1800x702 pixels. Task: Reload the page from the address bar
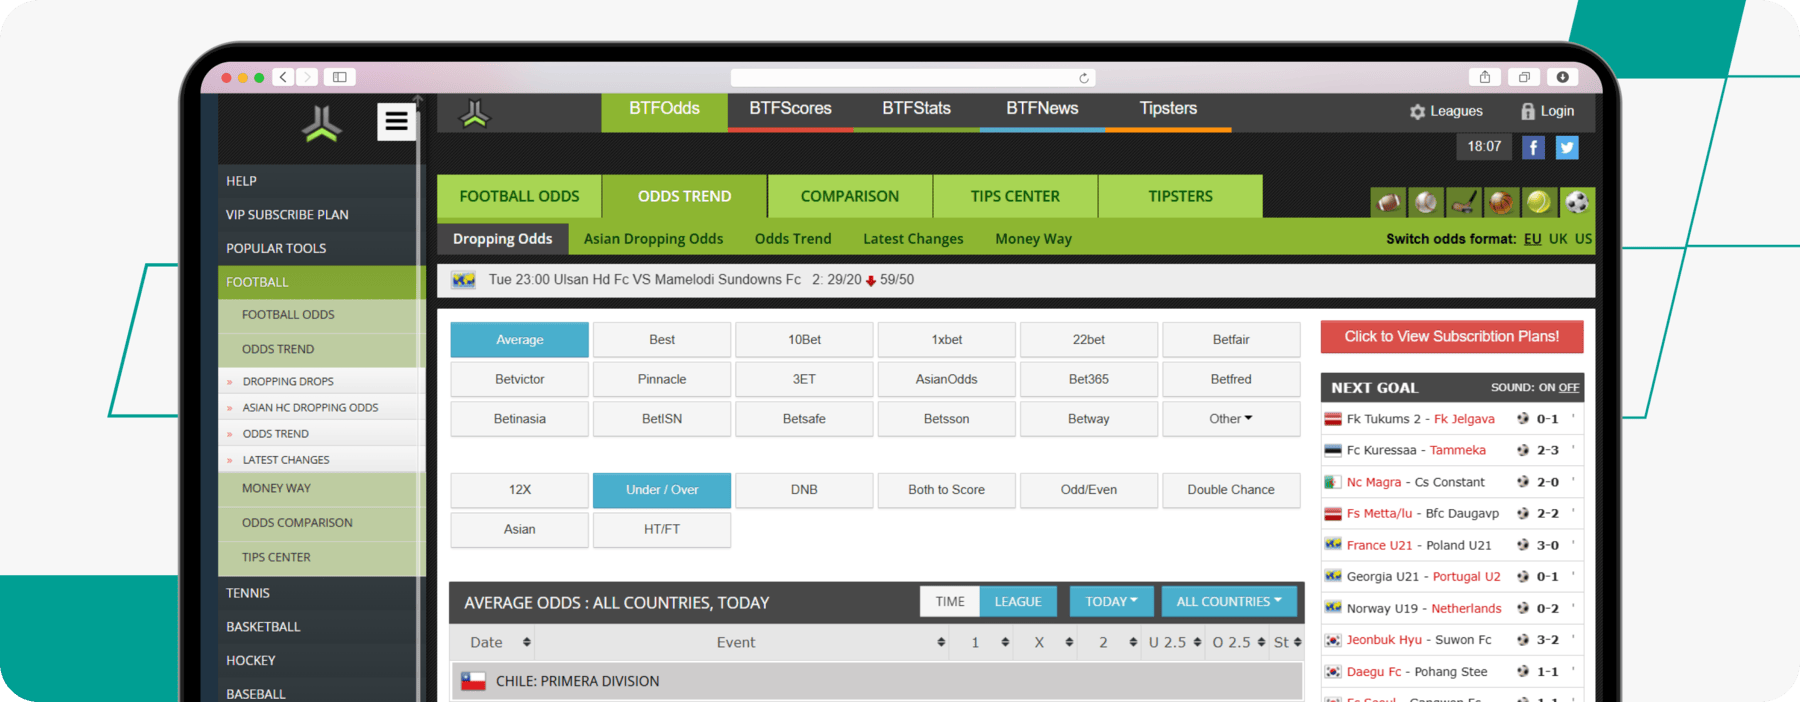[1083, 78]
